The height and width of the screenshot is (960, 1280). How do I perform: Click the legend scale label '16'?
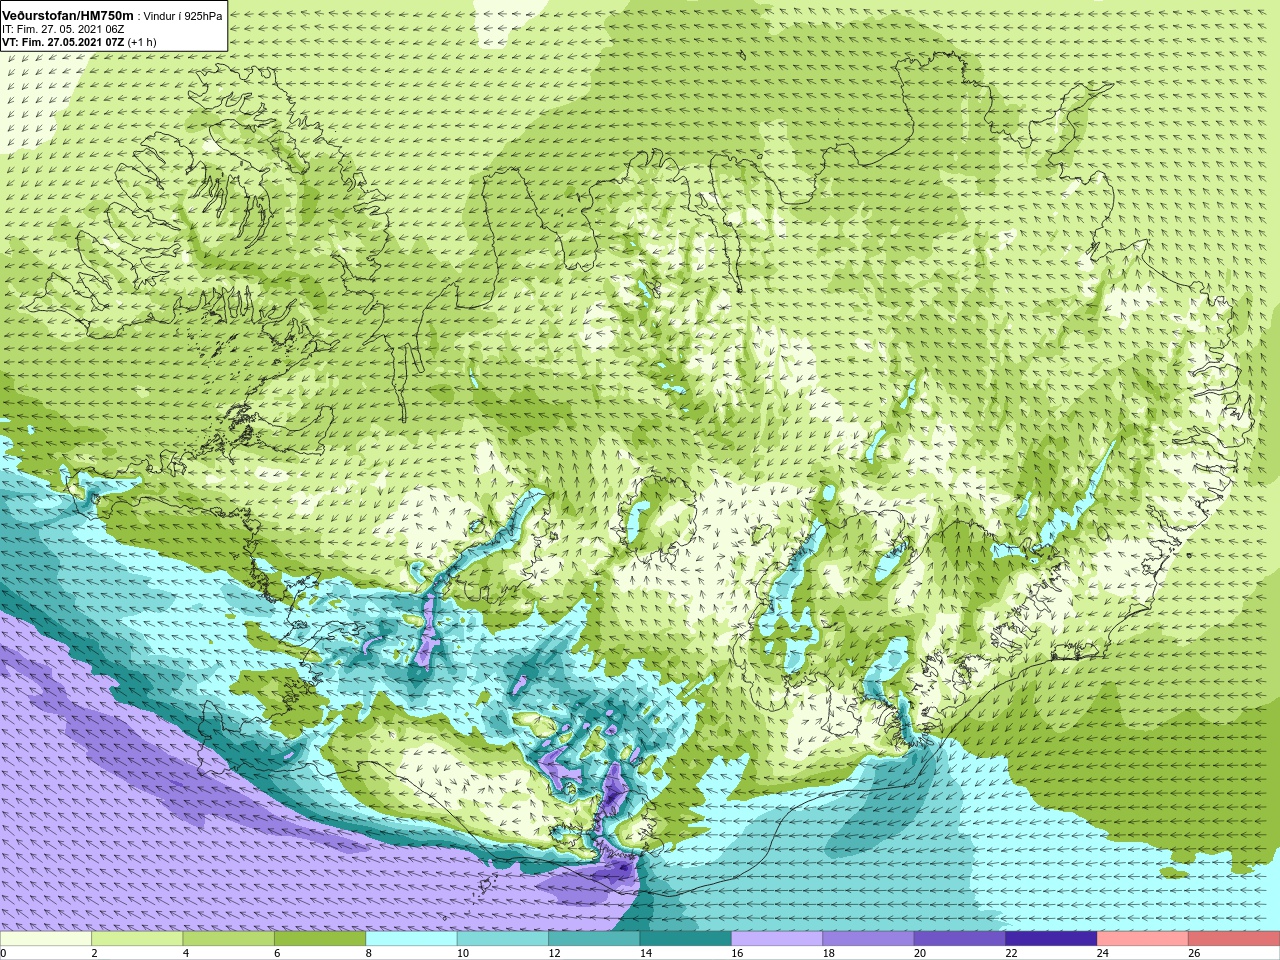coord(738,954)
